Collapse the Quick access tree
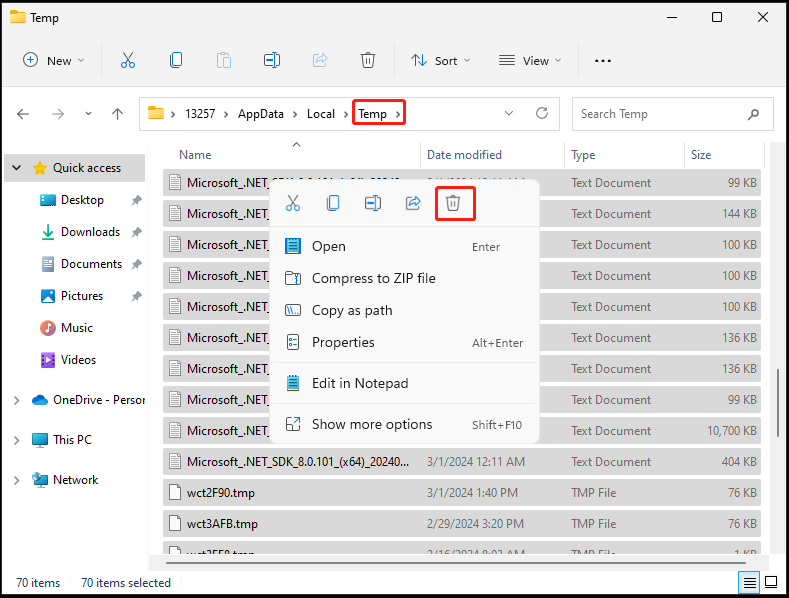Screen dimensions: 789x598 coord(17,168)
